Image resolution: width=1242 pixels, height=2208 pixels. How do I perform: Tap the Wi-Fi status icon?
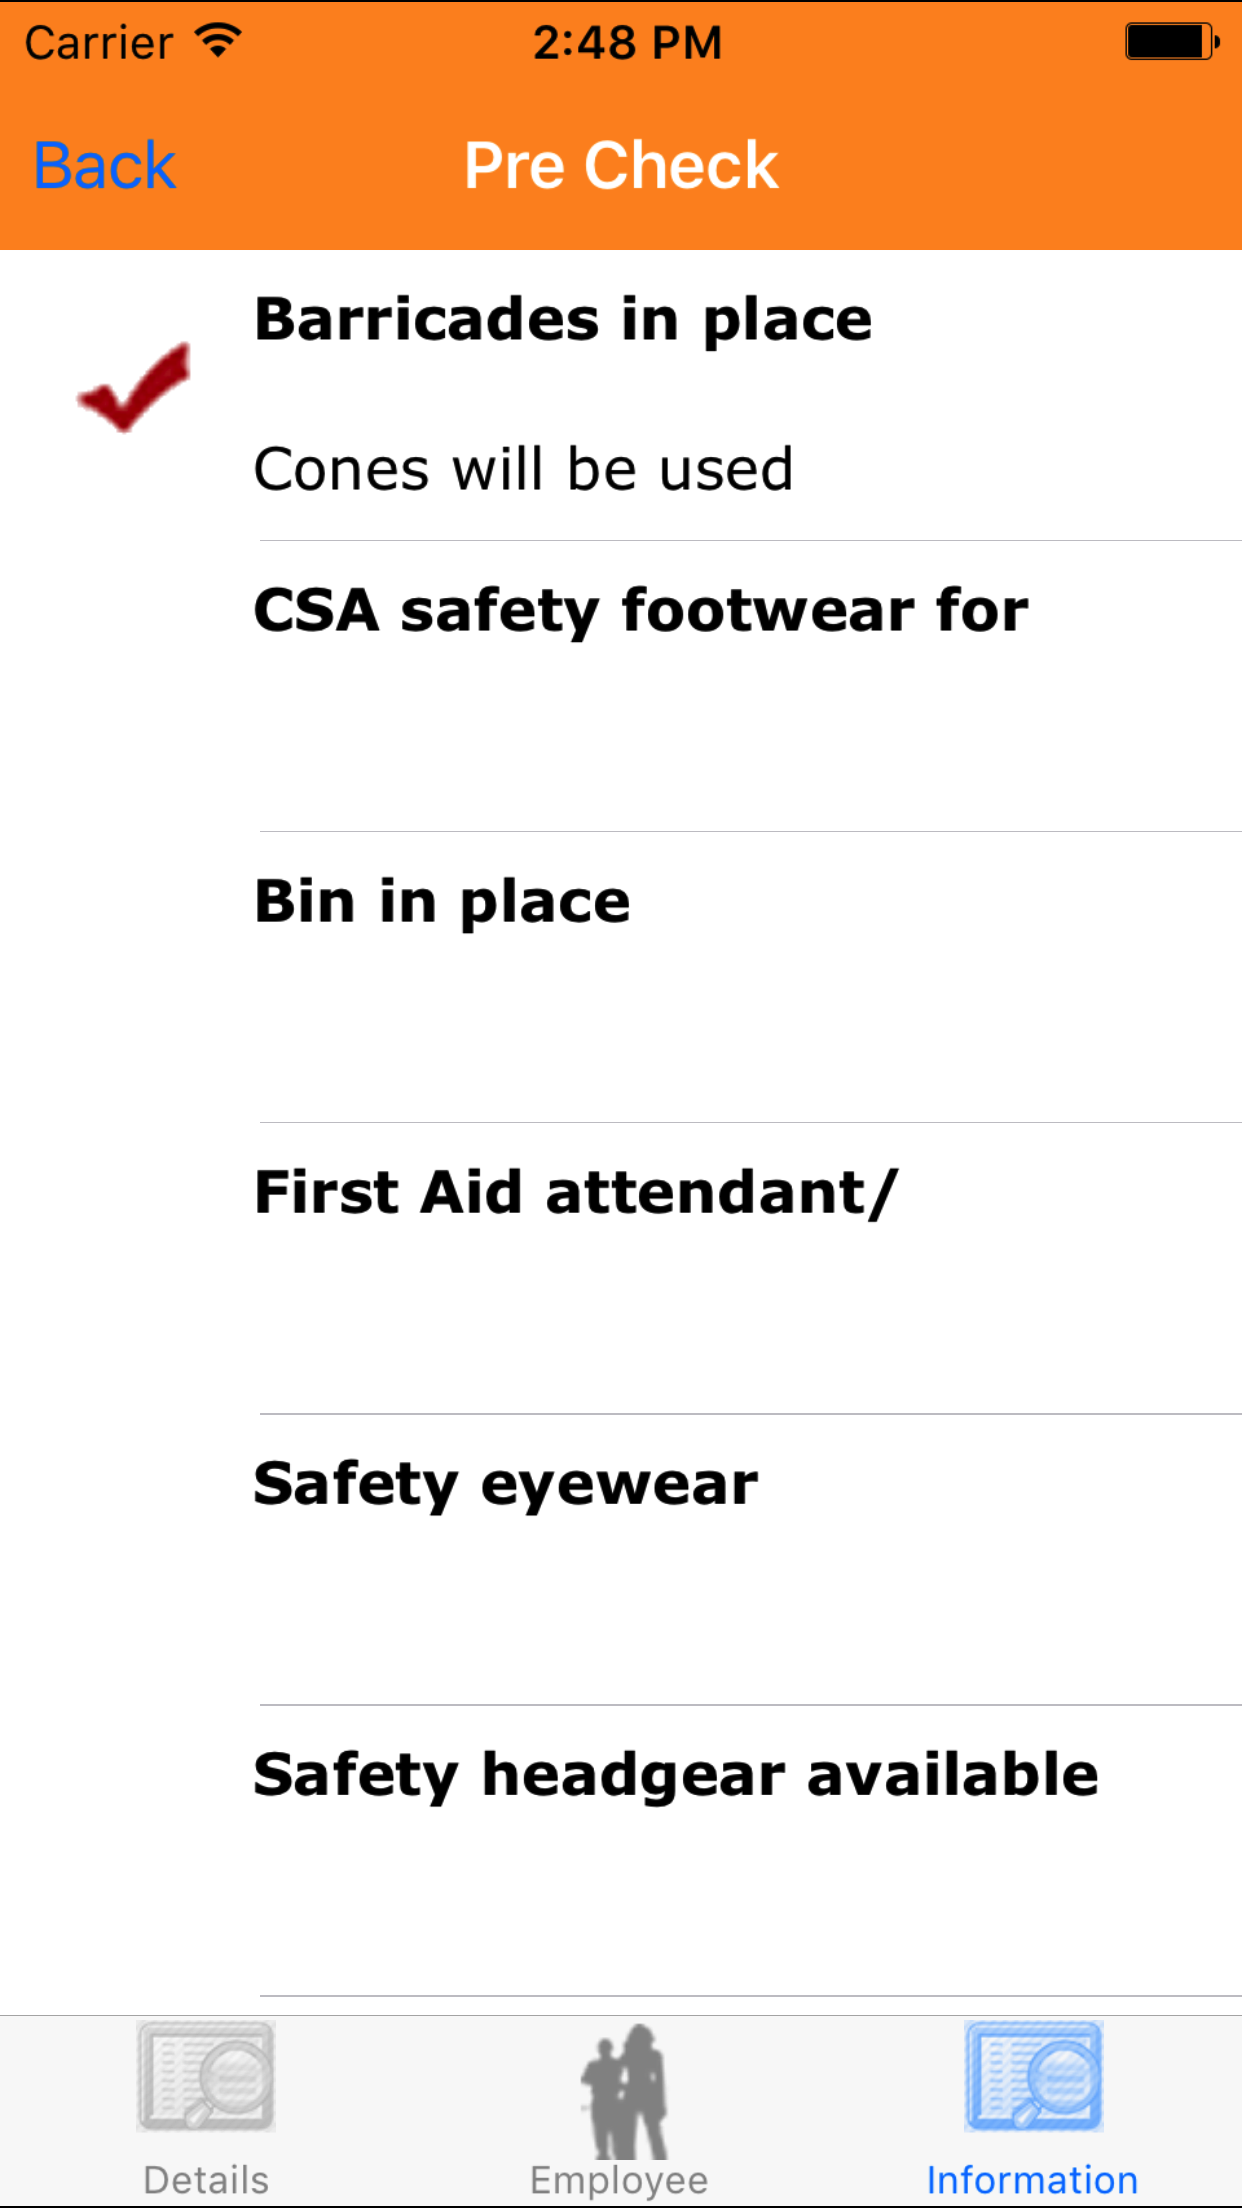click(218, 42)
